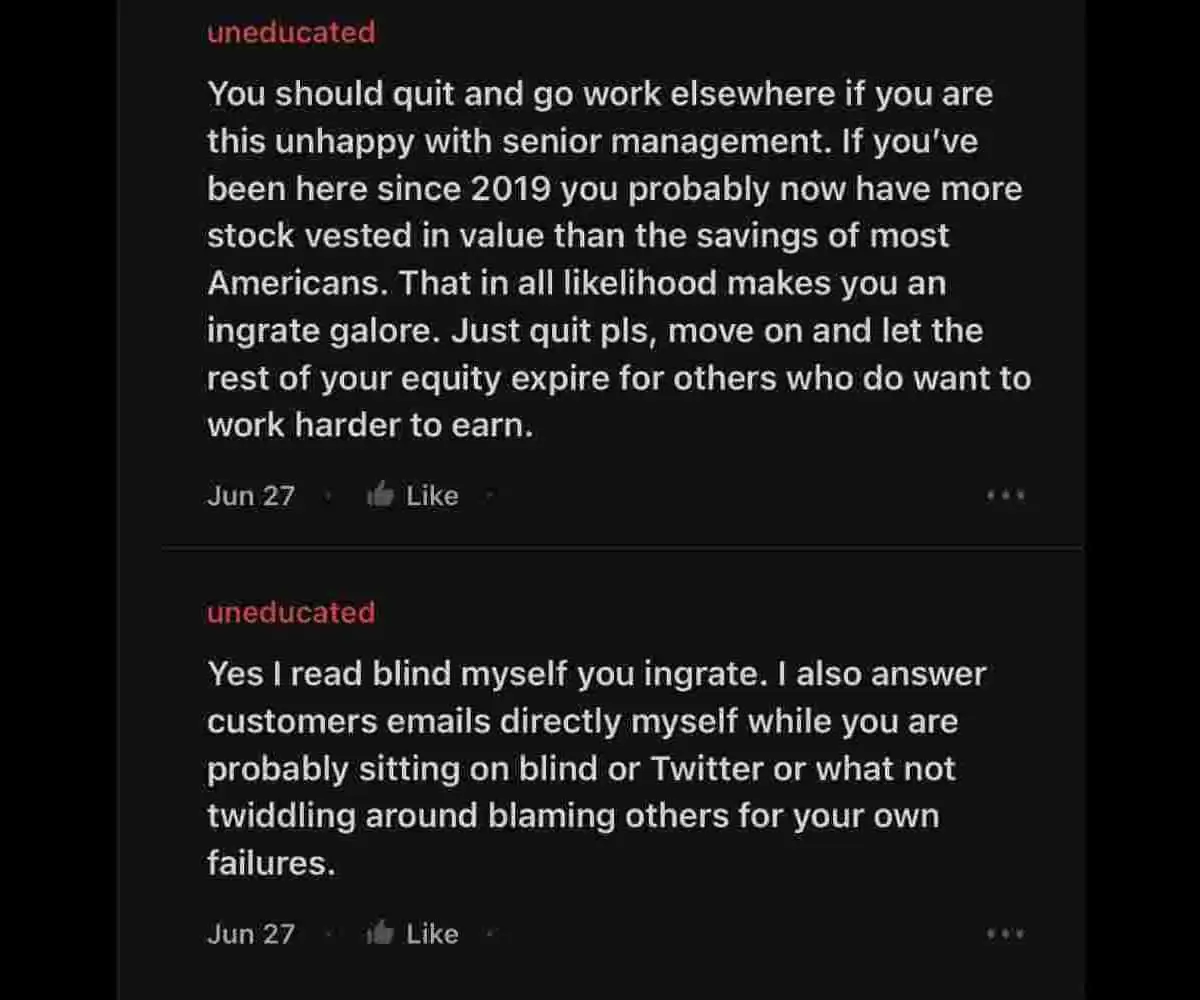
Task: Click thumbs-up icon on the top comment
Action: tap(380, 495)
